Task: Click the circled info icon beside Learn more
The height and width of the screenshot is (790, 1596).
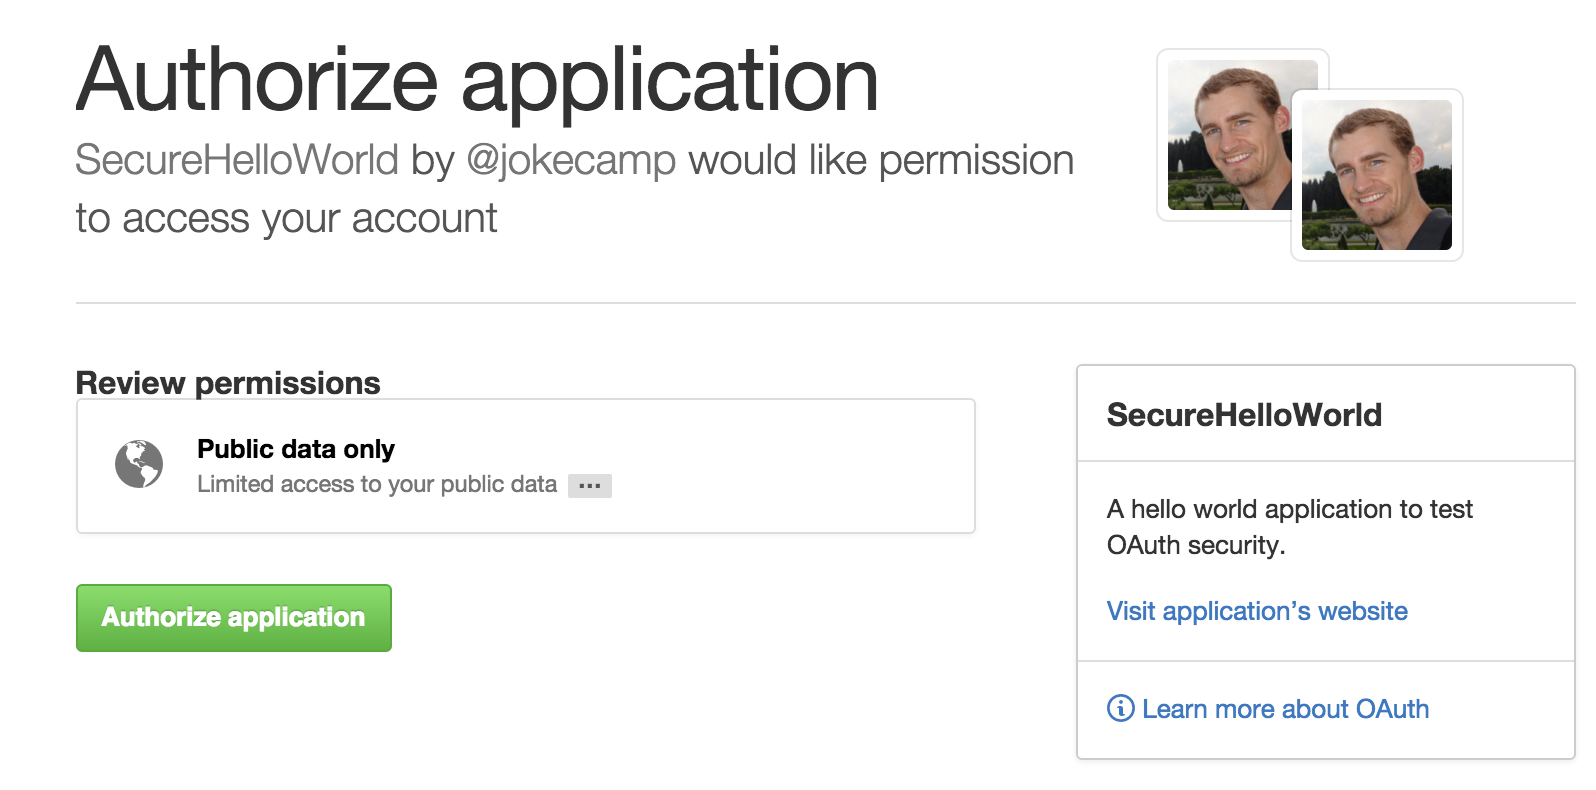Action: click(x=1120, y=709)
